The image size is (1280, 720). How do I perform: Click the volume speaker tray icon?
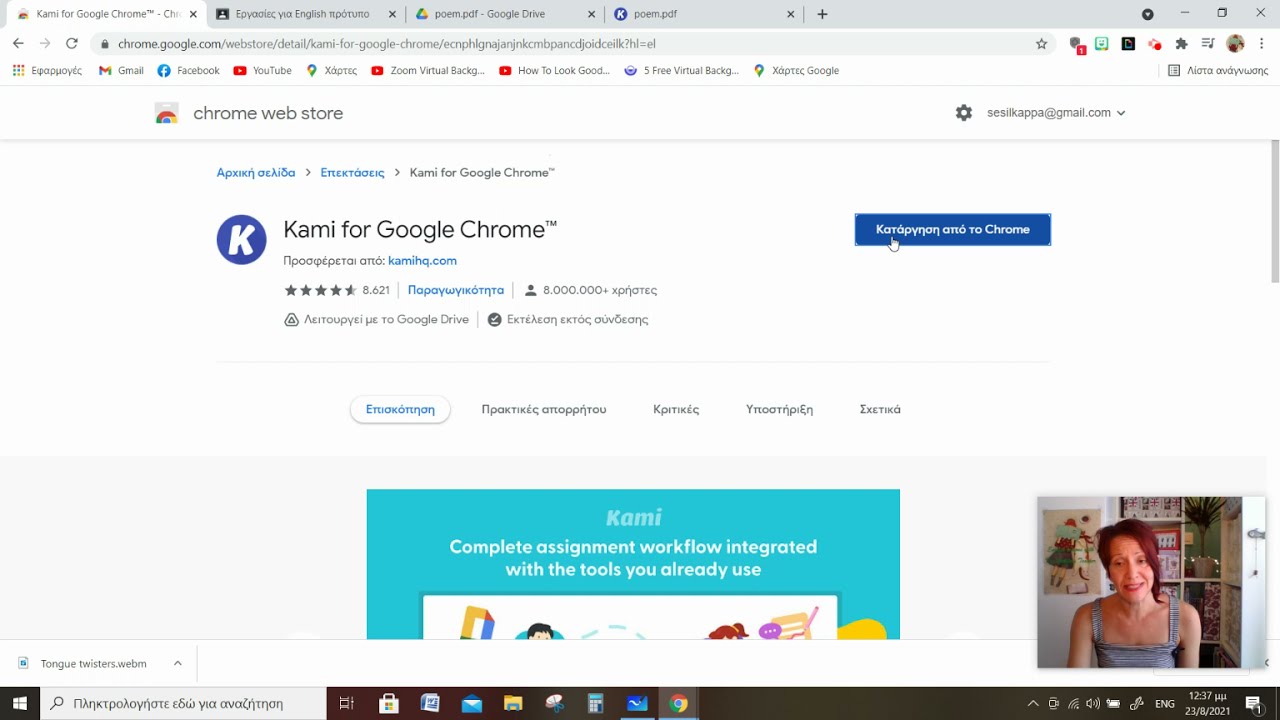(x=1093, y=703)
